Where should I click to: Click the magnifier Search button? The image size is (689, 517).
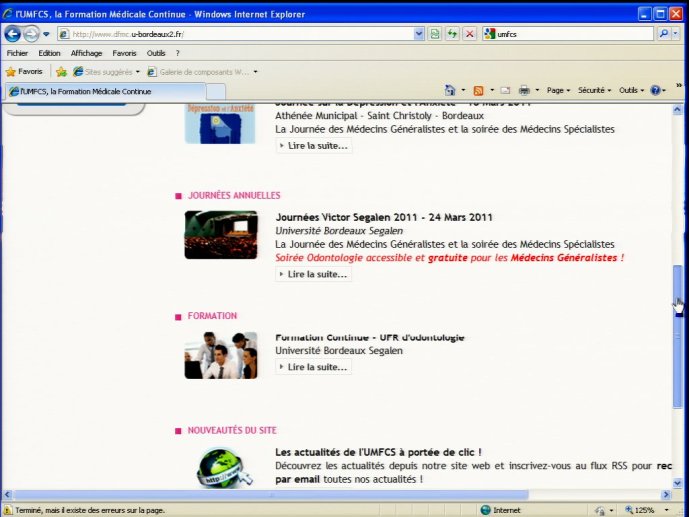664,34
